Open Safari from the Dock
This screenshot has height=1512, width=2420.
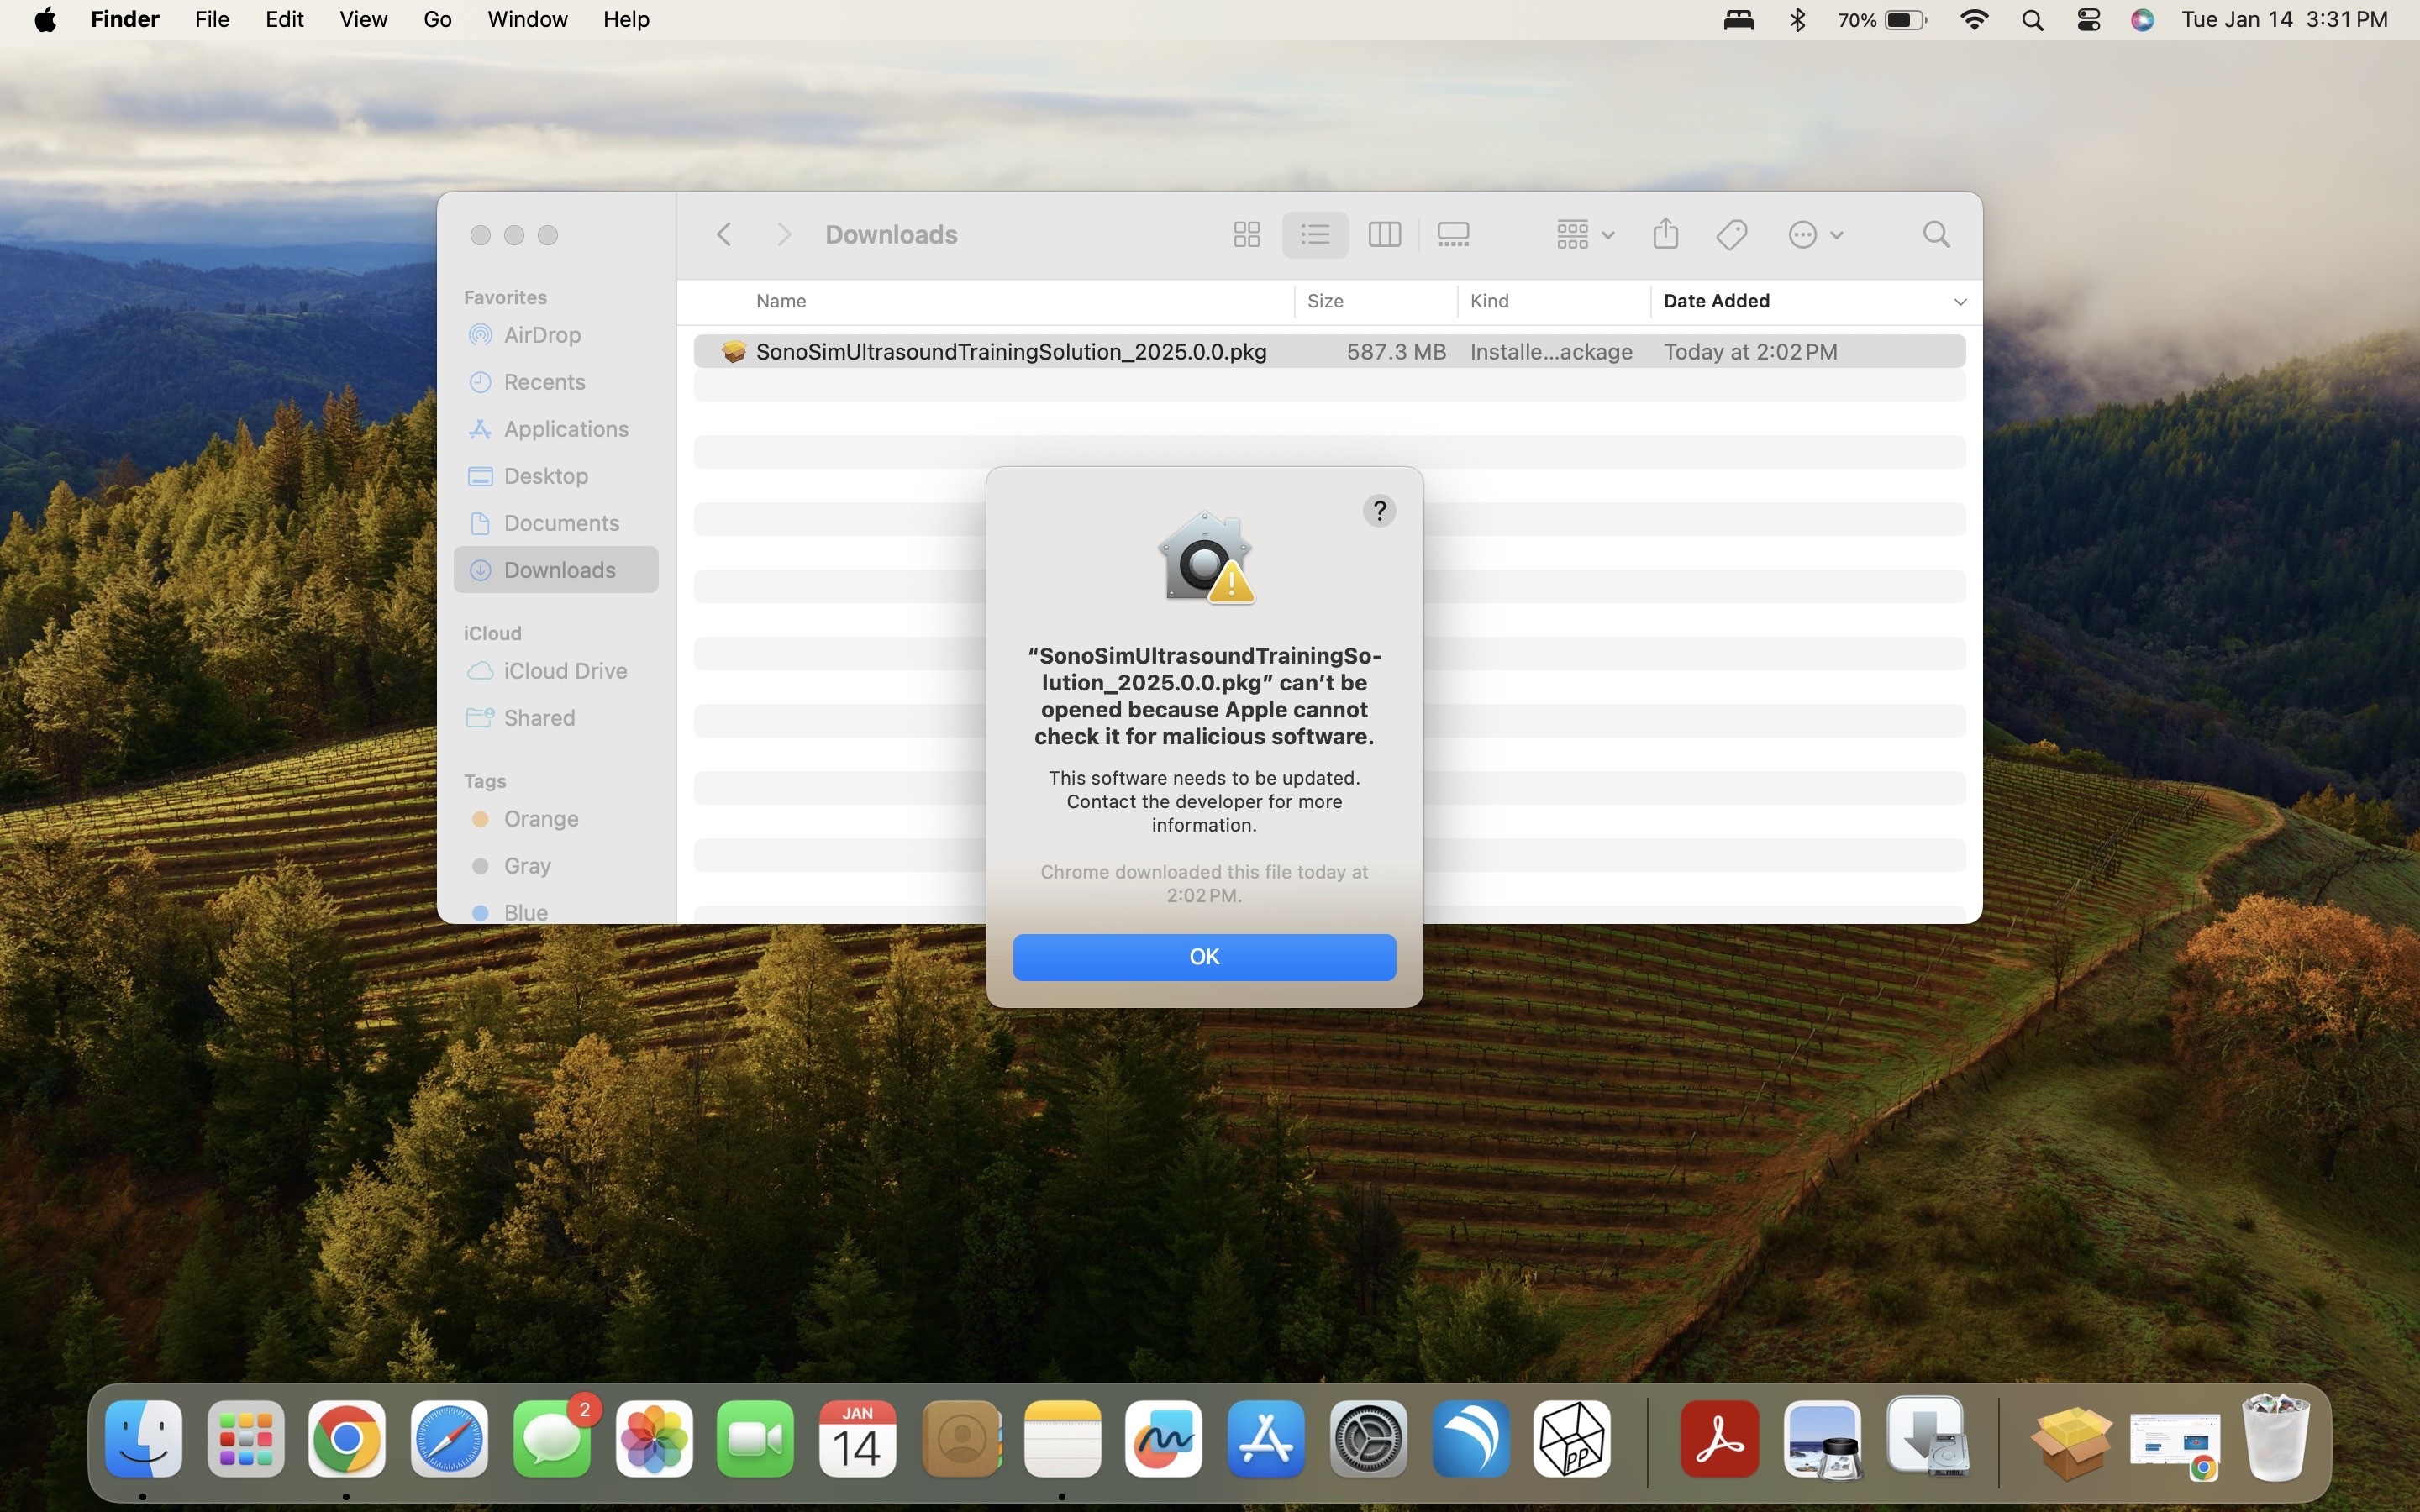pyautogui.click(x=449, y=1440)
